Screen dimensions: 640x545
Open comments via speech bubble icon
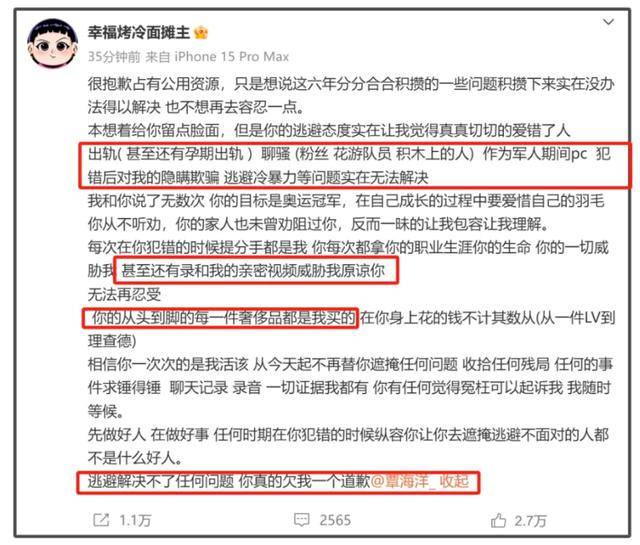pyautogui.click(x=302, y=520)
